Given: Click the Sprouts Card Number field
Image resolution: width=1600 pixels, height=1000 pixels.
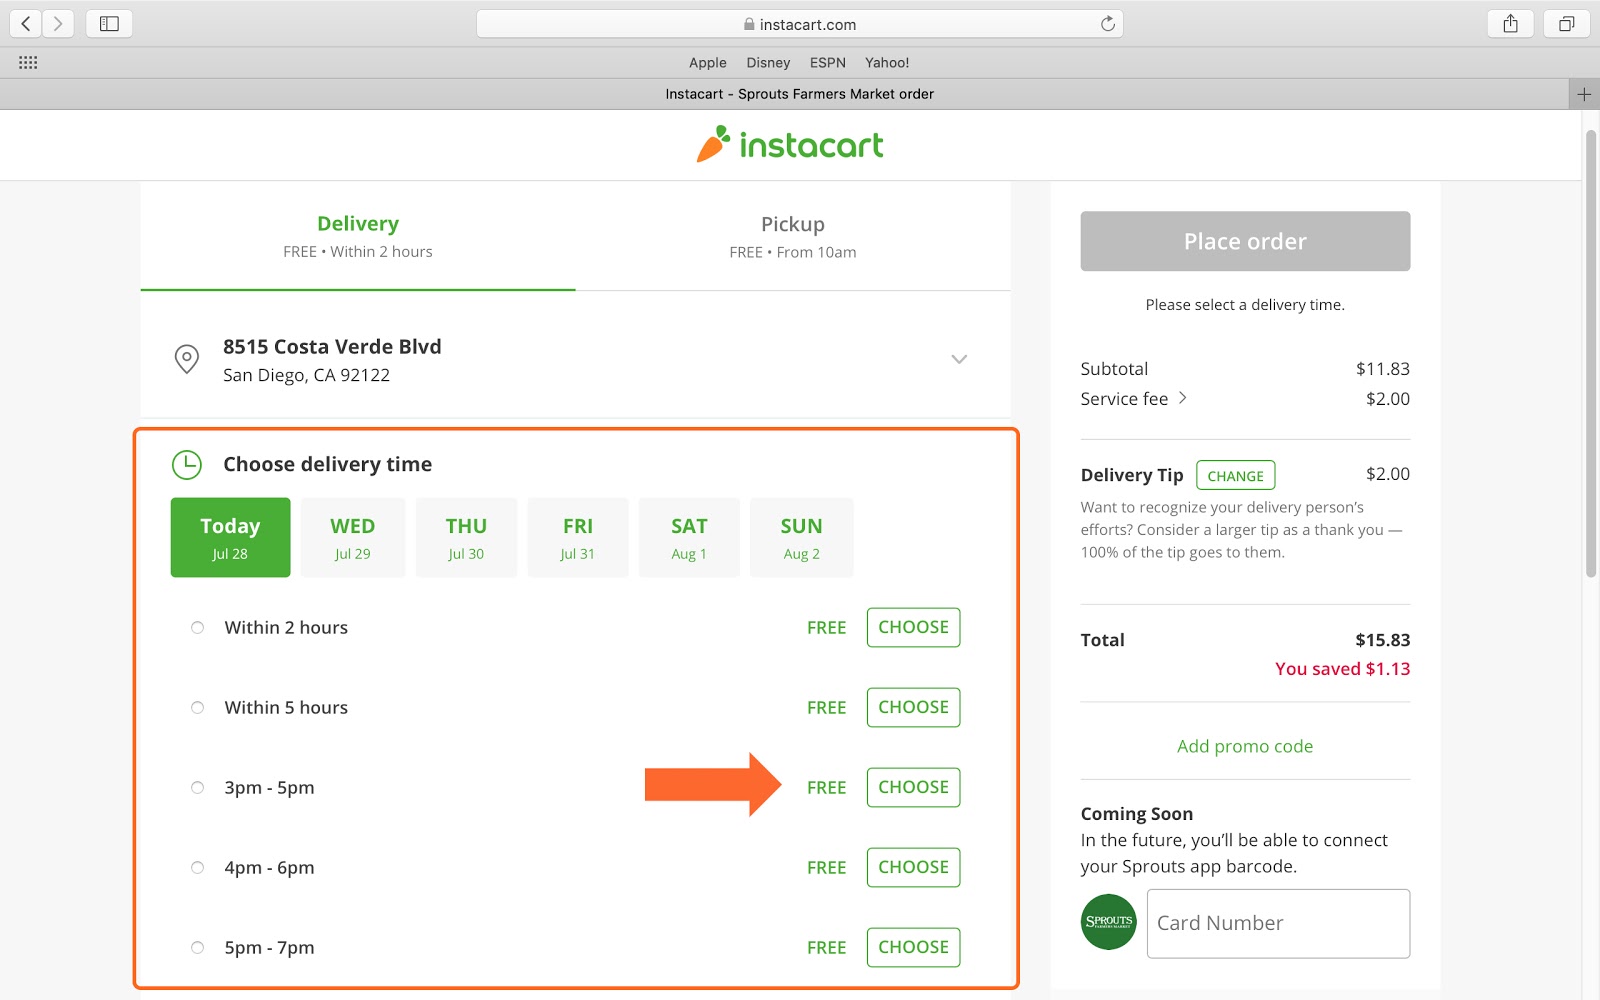Looking at the screenshot, I should (x=1278, y=924).
